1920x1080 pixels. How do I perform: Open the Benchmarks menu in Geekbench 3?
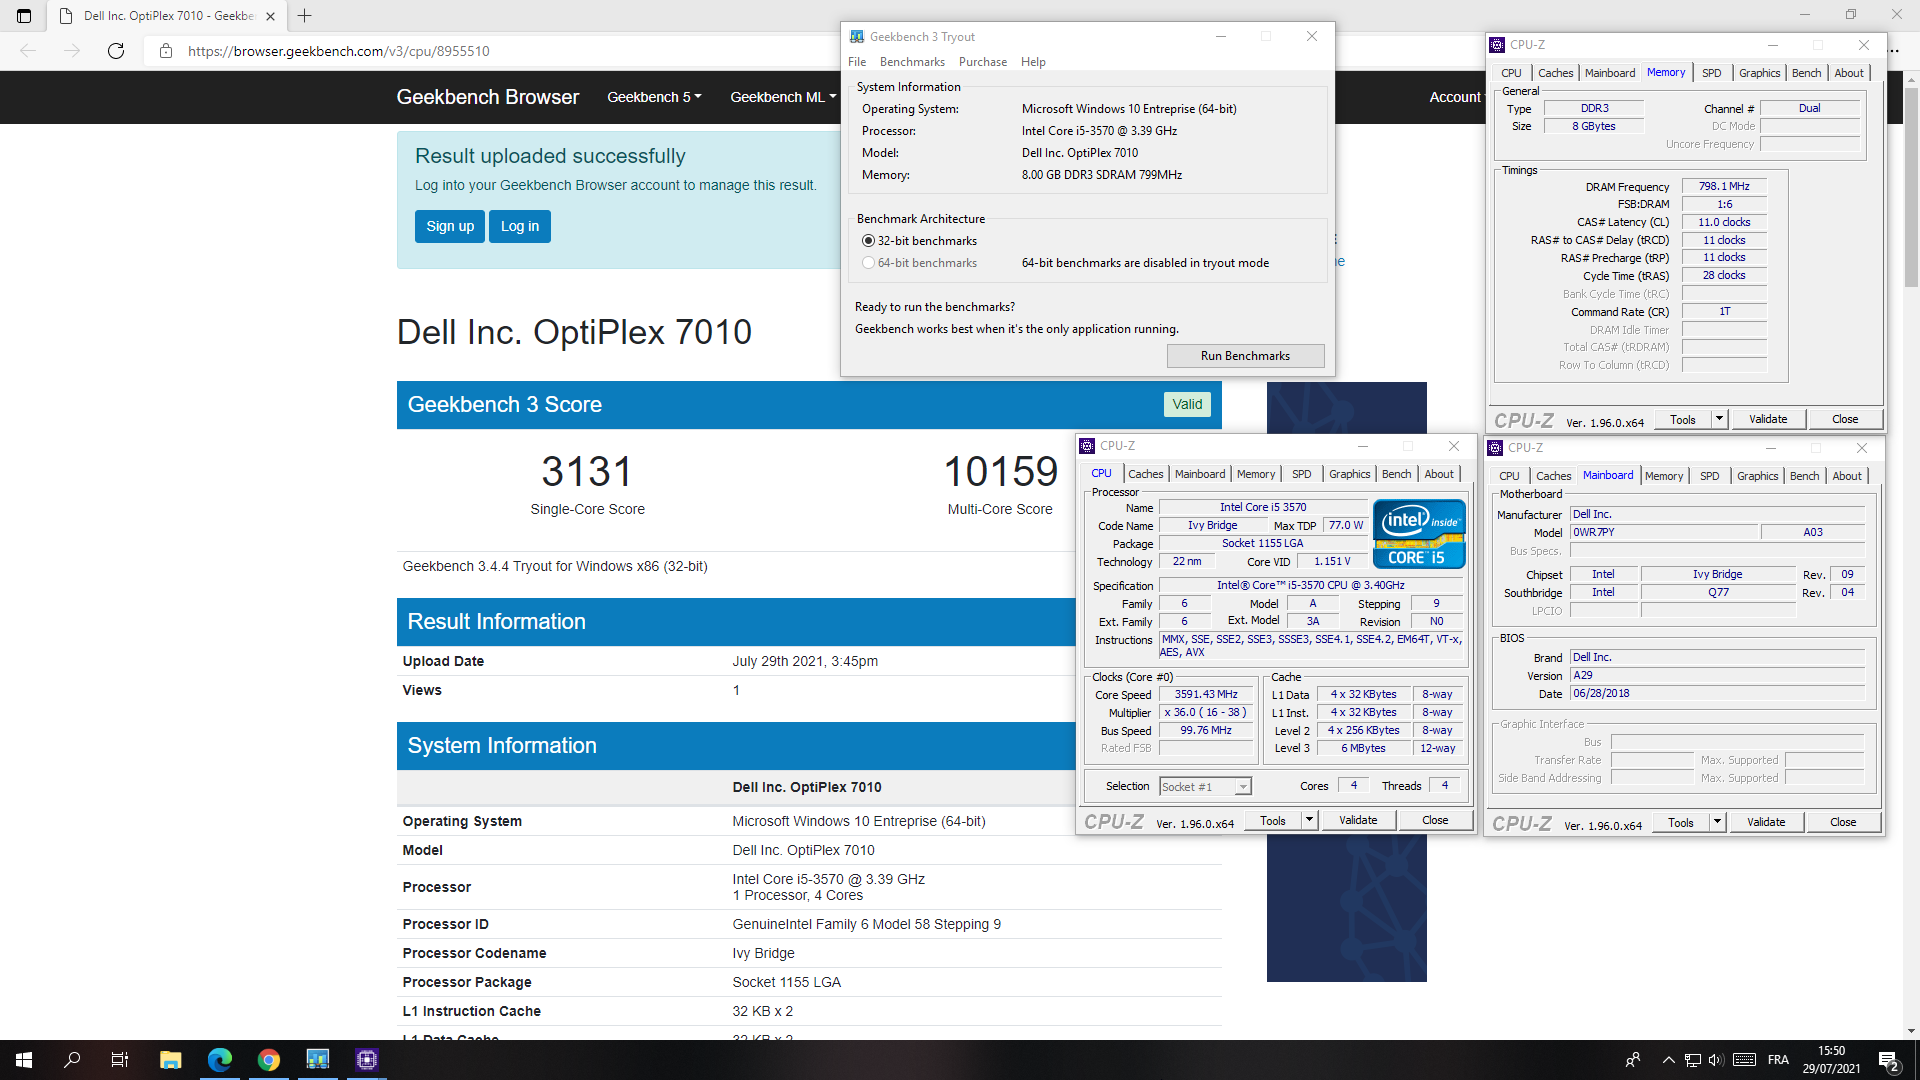[x=912, y=62]
